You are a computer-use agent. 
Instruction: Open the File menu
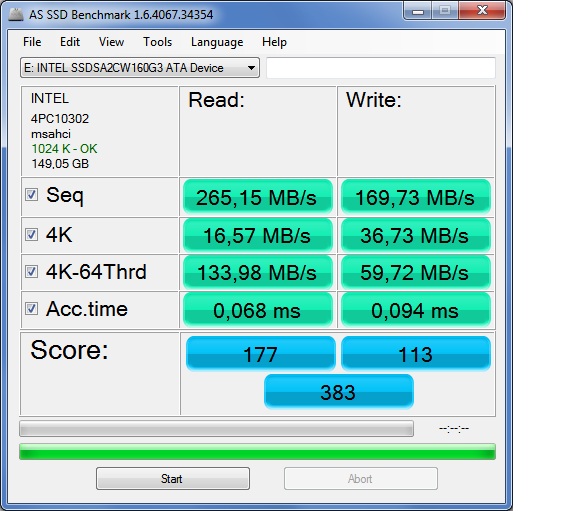click(32, 42)
